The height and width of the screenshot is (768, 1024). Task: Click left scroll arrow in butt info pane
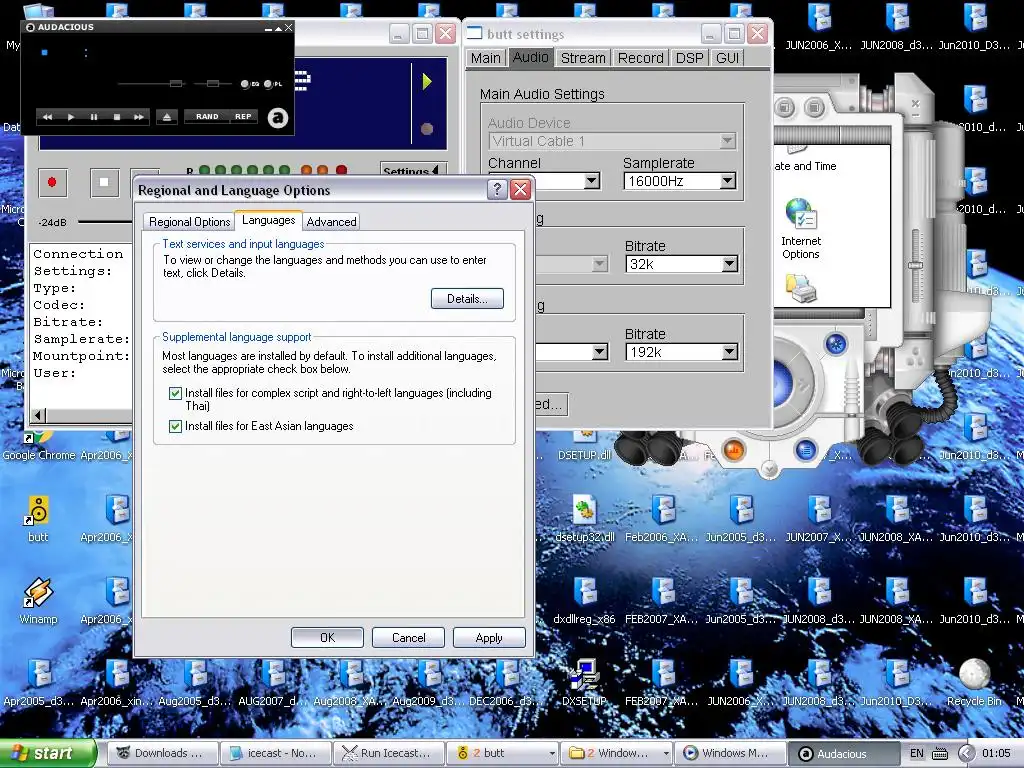(38, 415)
